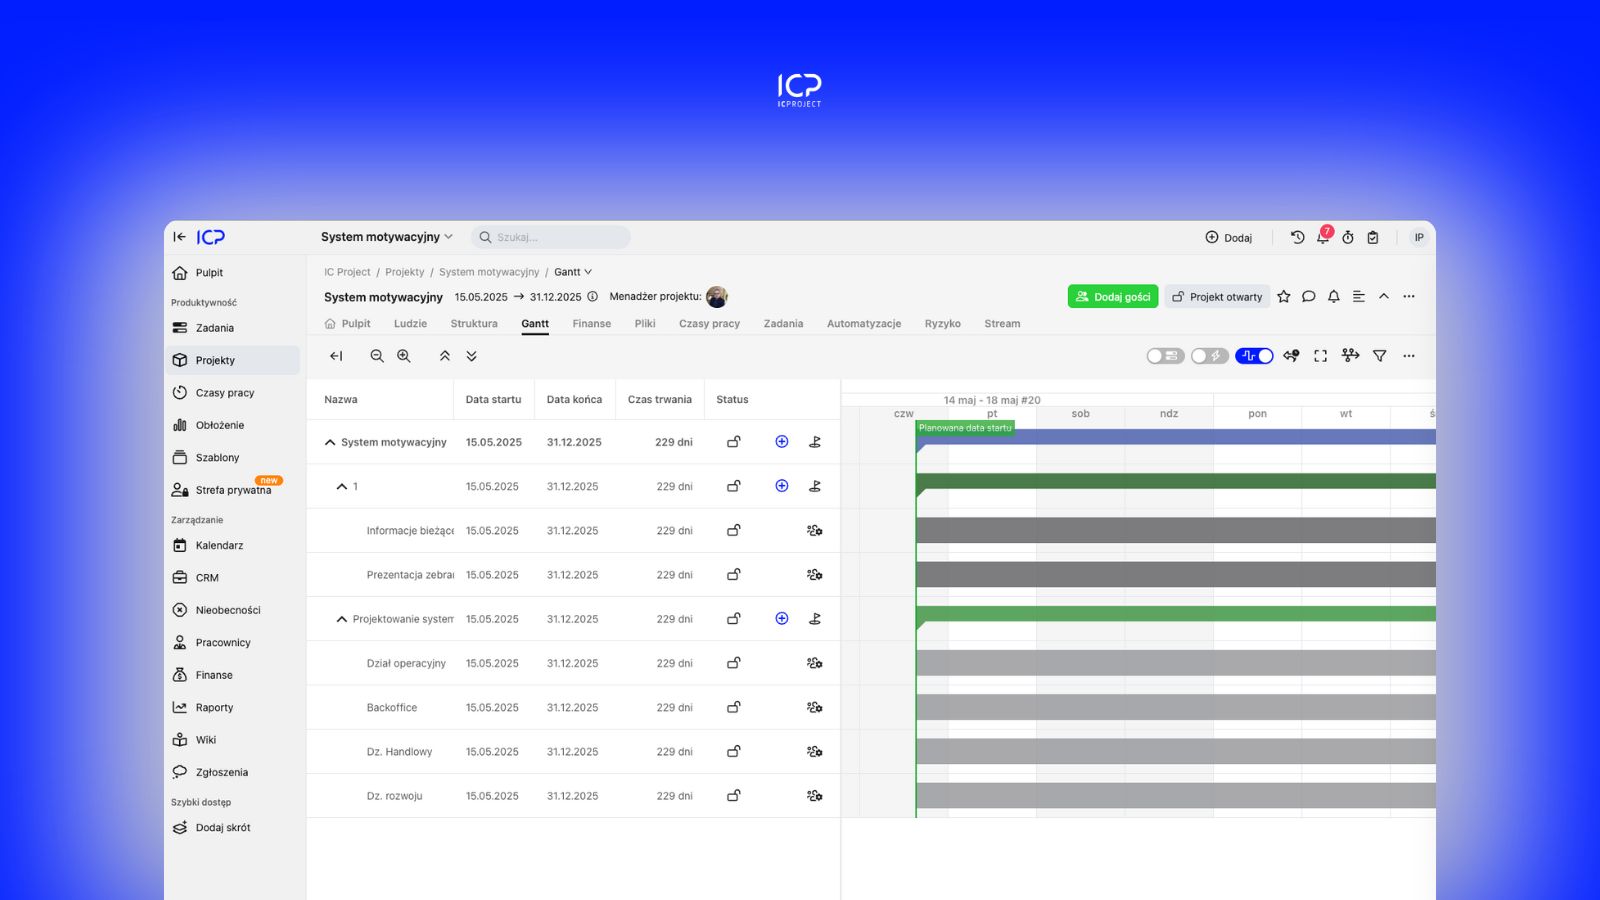The width and height of the screenshot is (1600, 900).
Task: Toggle the lightning Gantt switch
Action: [x=1209, y=356]
